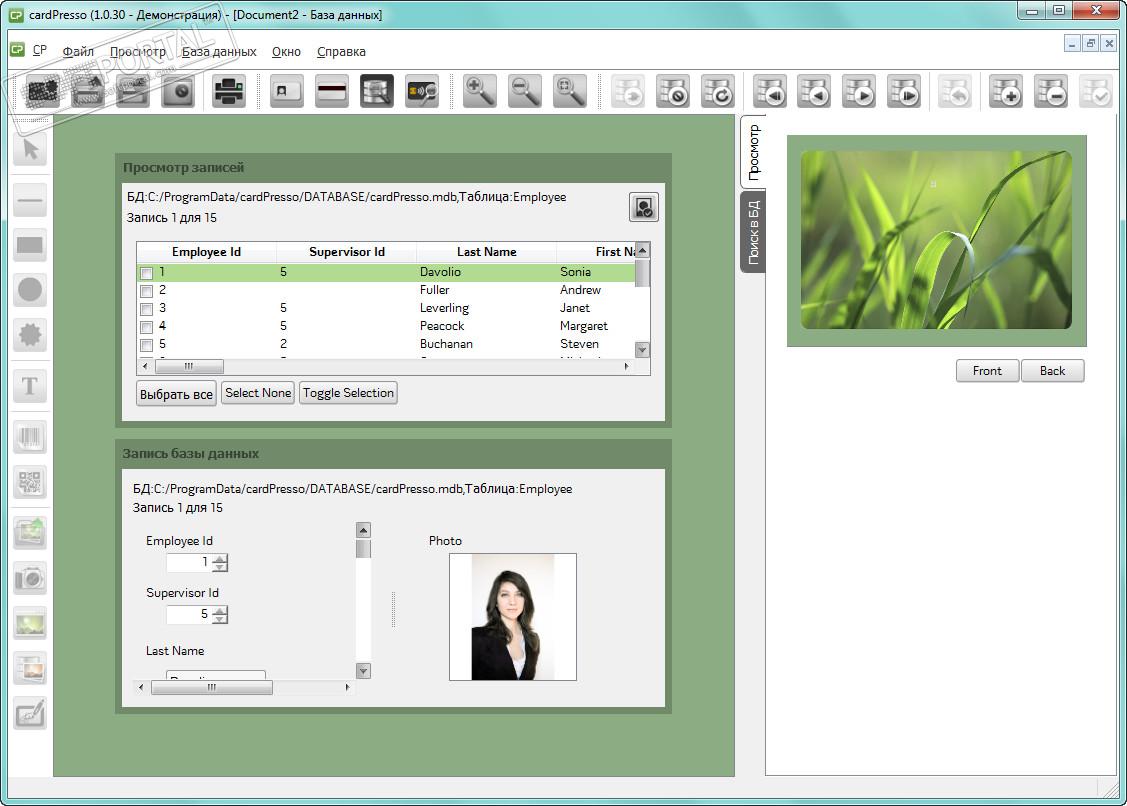Viewport: 1127px width, 806px height.
Task: Click the Выбрать все button
Action: pos(176,394)
